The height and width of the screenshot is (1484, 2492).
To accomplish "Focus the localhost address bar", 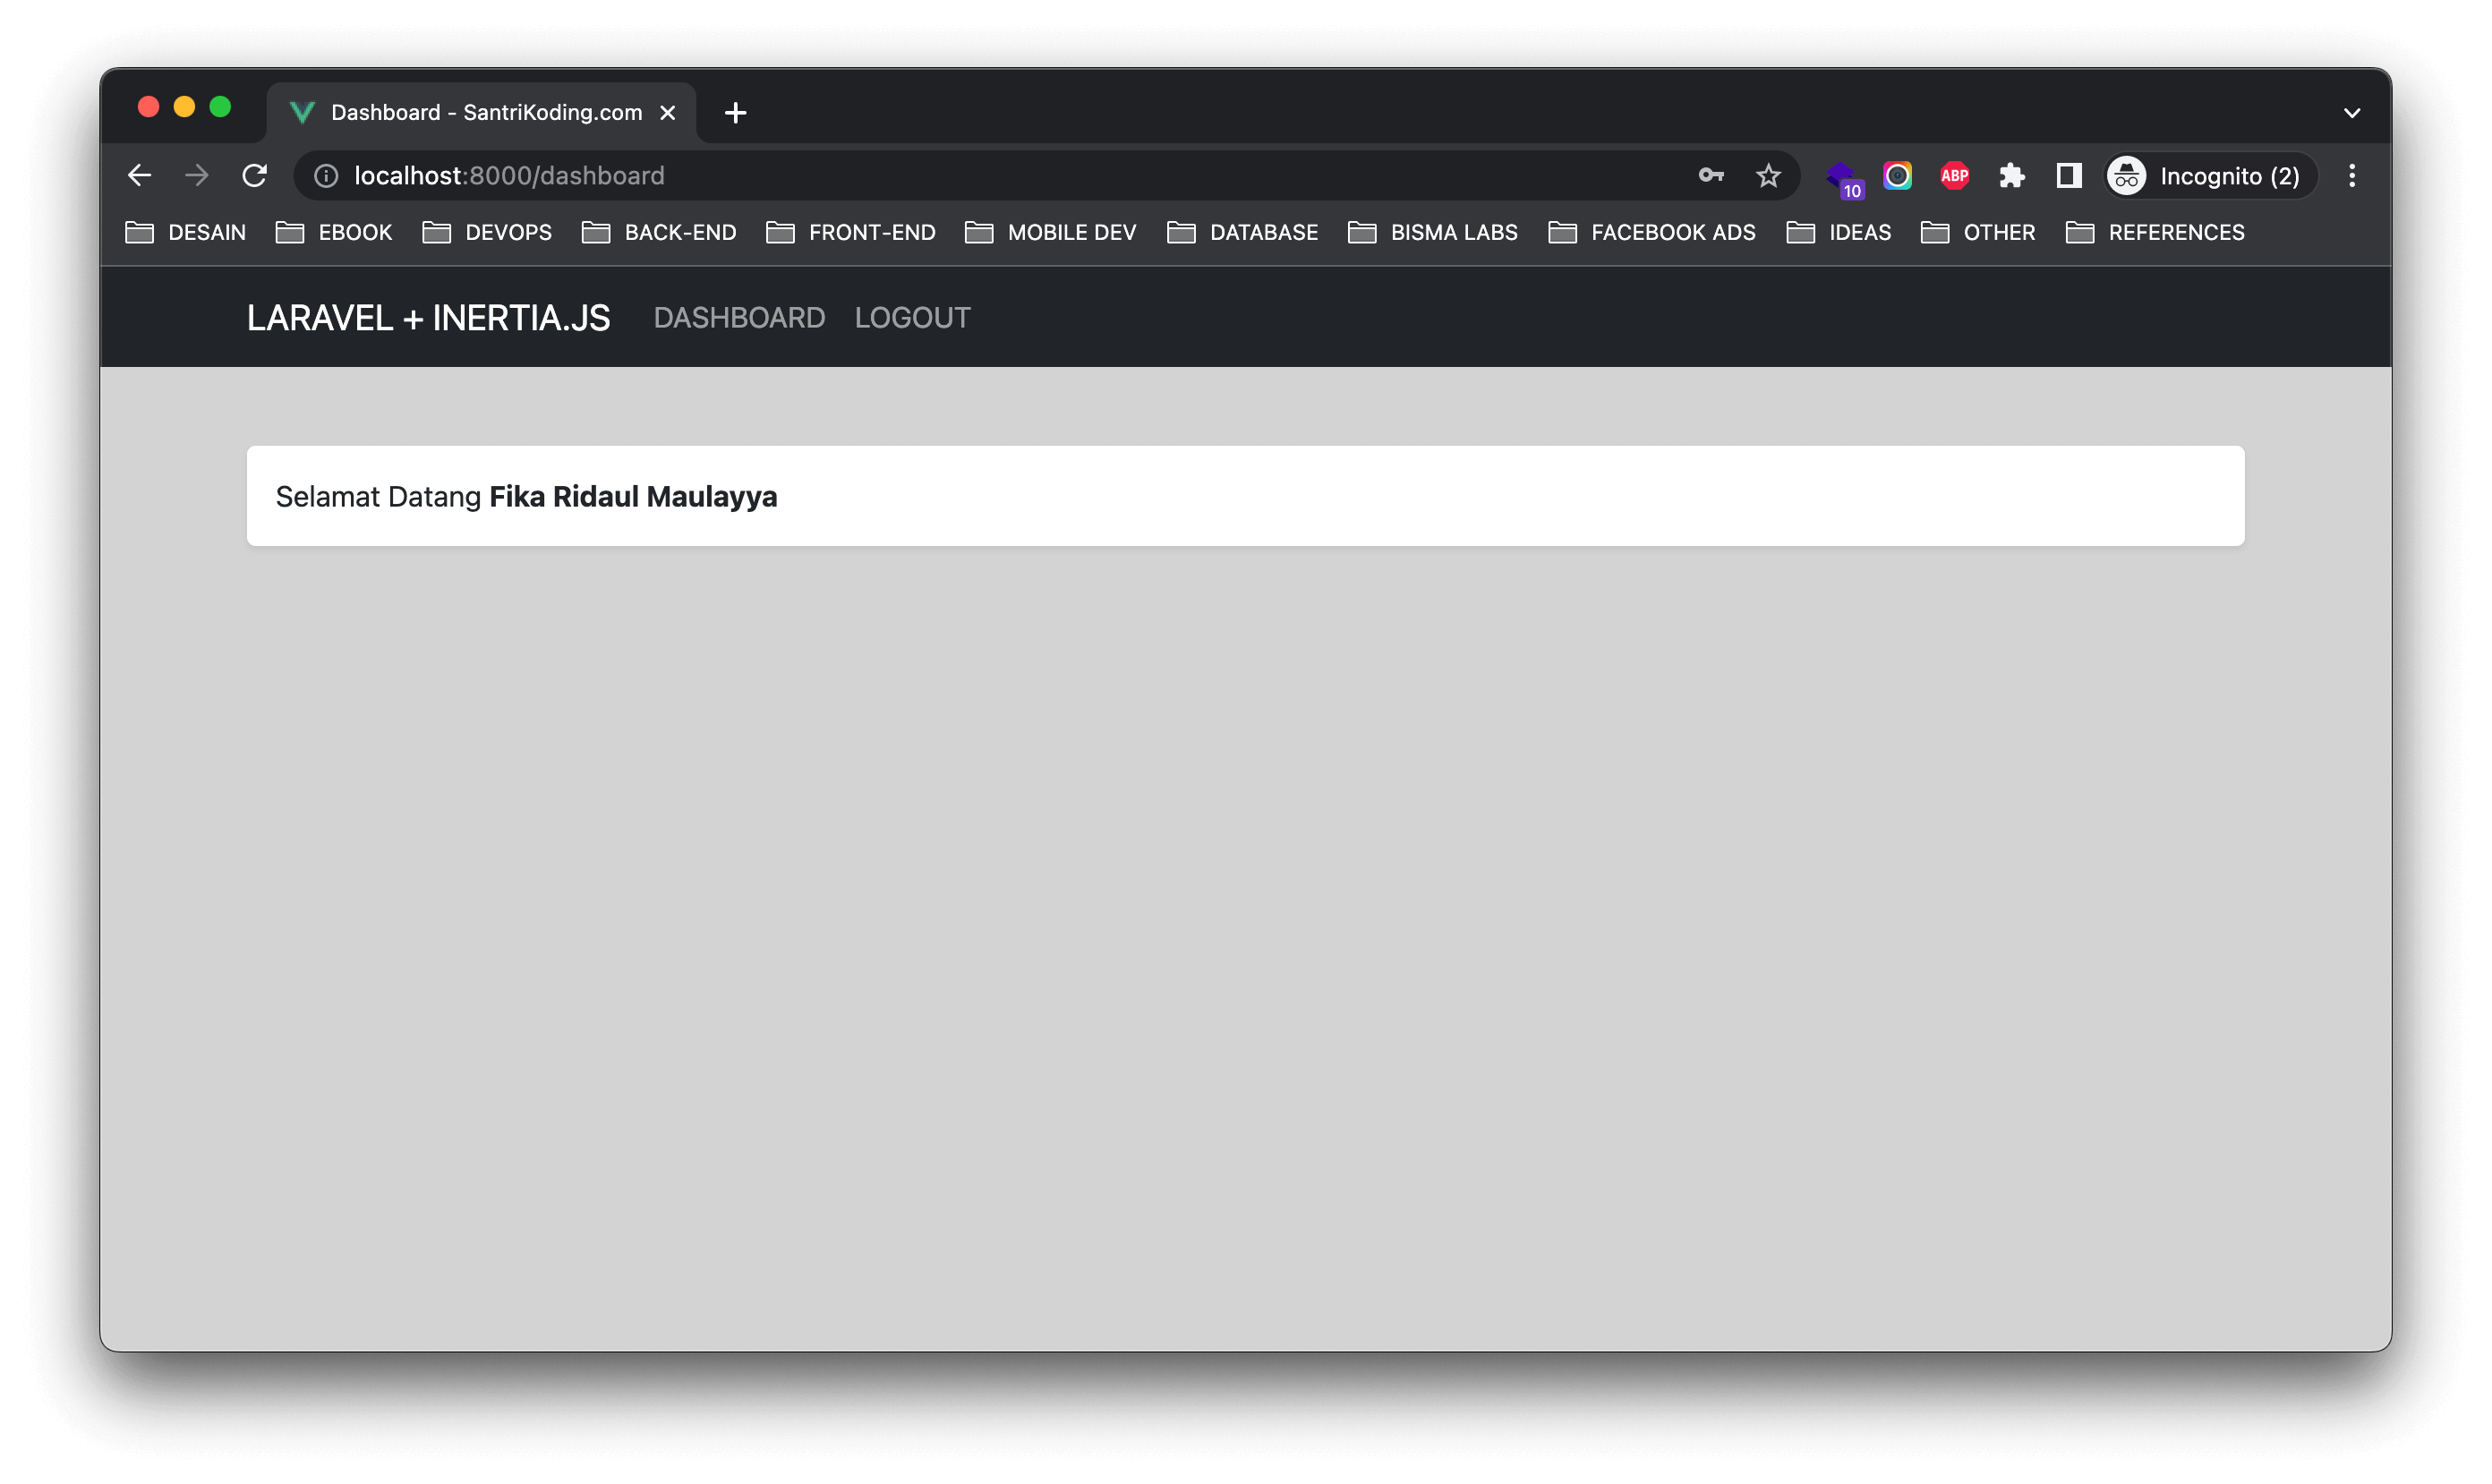I will pyautogui.click(x=900, y=176).
